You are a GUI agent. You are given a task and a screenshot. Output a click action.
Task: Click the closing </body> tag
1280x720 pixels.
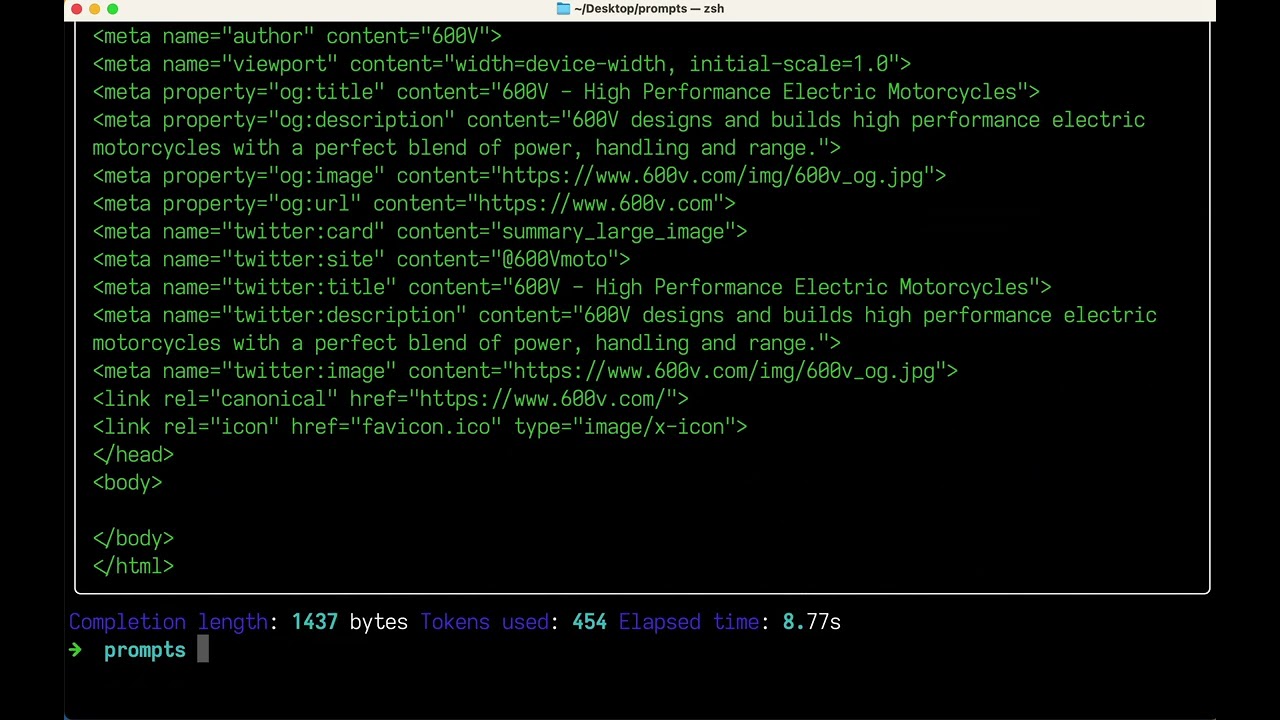point(133,540)
